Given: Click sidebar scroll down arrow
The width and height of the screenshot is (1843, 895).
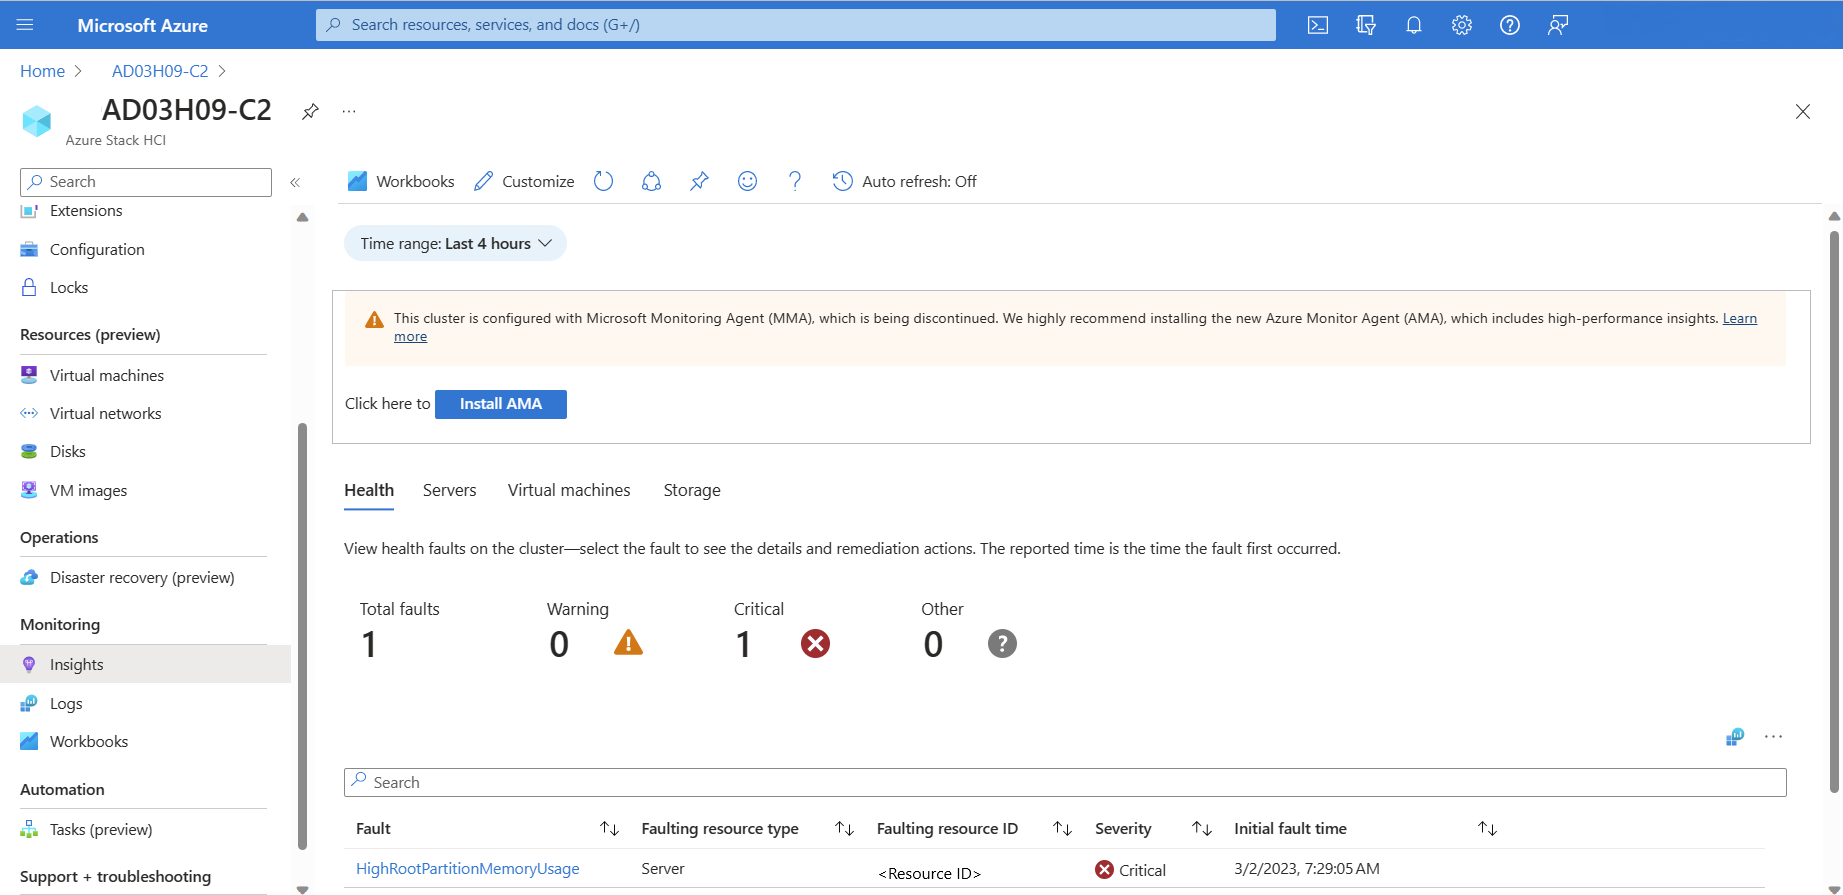Looking at the screenshot, I should tap(302, 888).
